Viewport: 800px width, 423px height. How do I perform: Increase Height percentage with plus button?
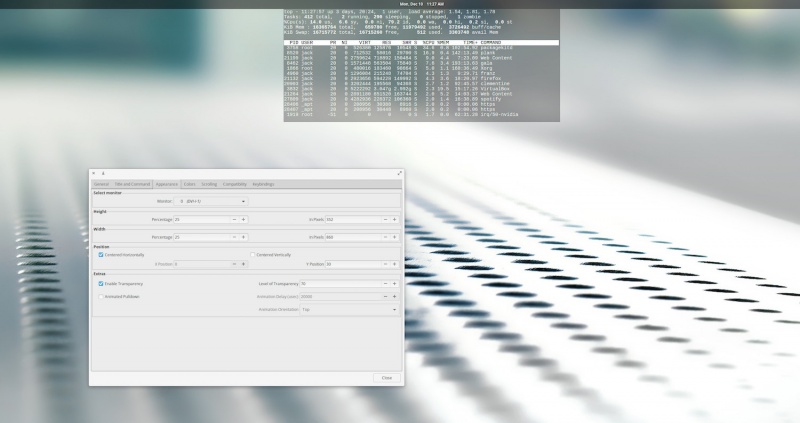[244, 219]
